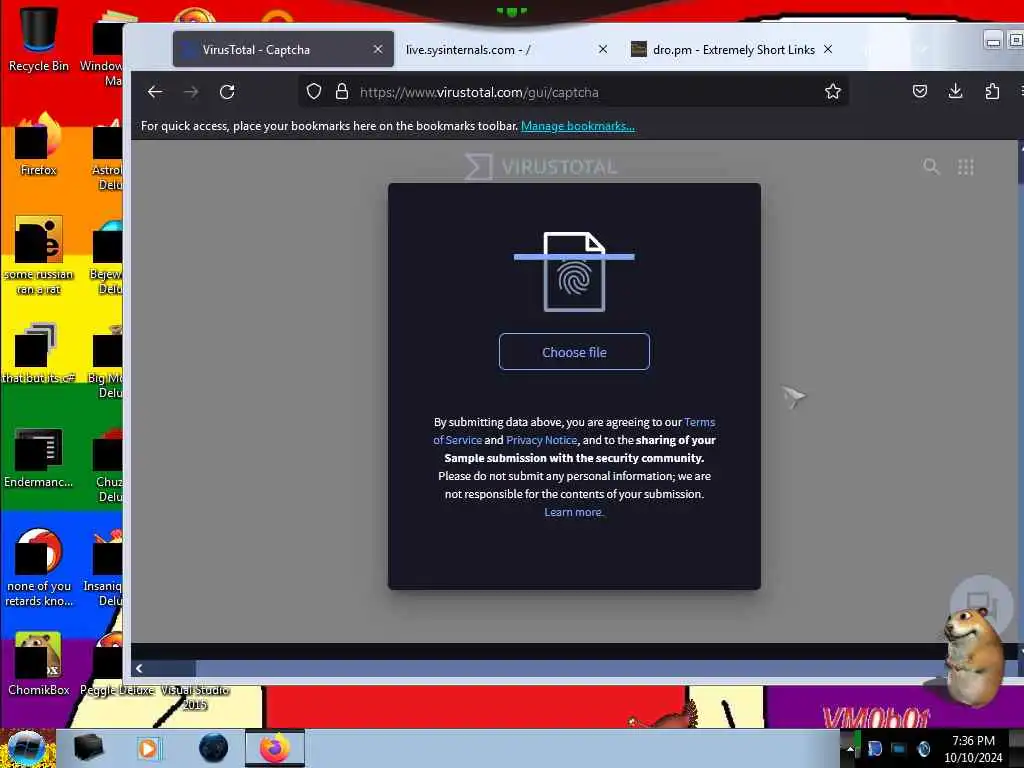Screen dimensions: 1024x768
Task: Click the forward navigation arrow
Action: (x=191, y=92)
